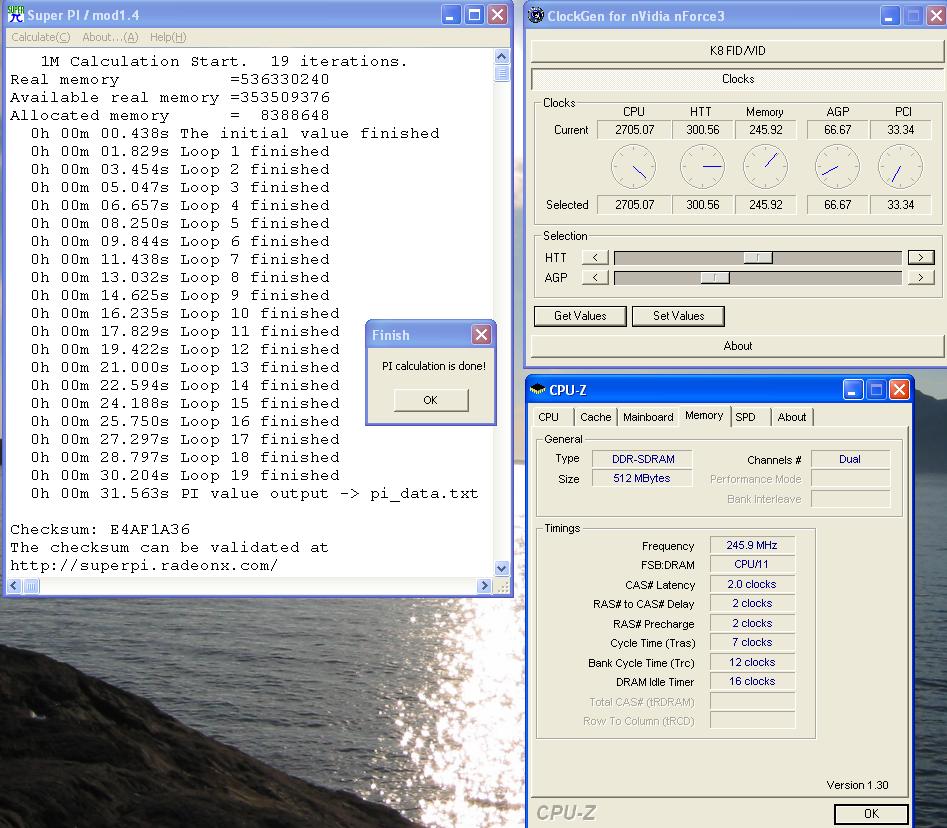Click scroll up arrow in Super PI
The width and height of the screenshot is (947, 828).
point(501,57)
